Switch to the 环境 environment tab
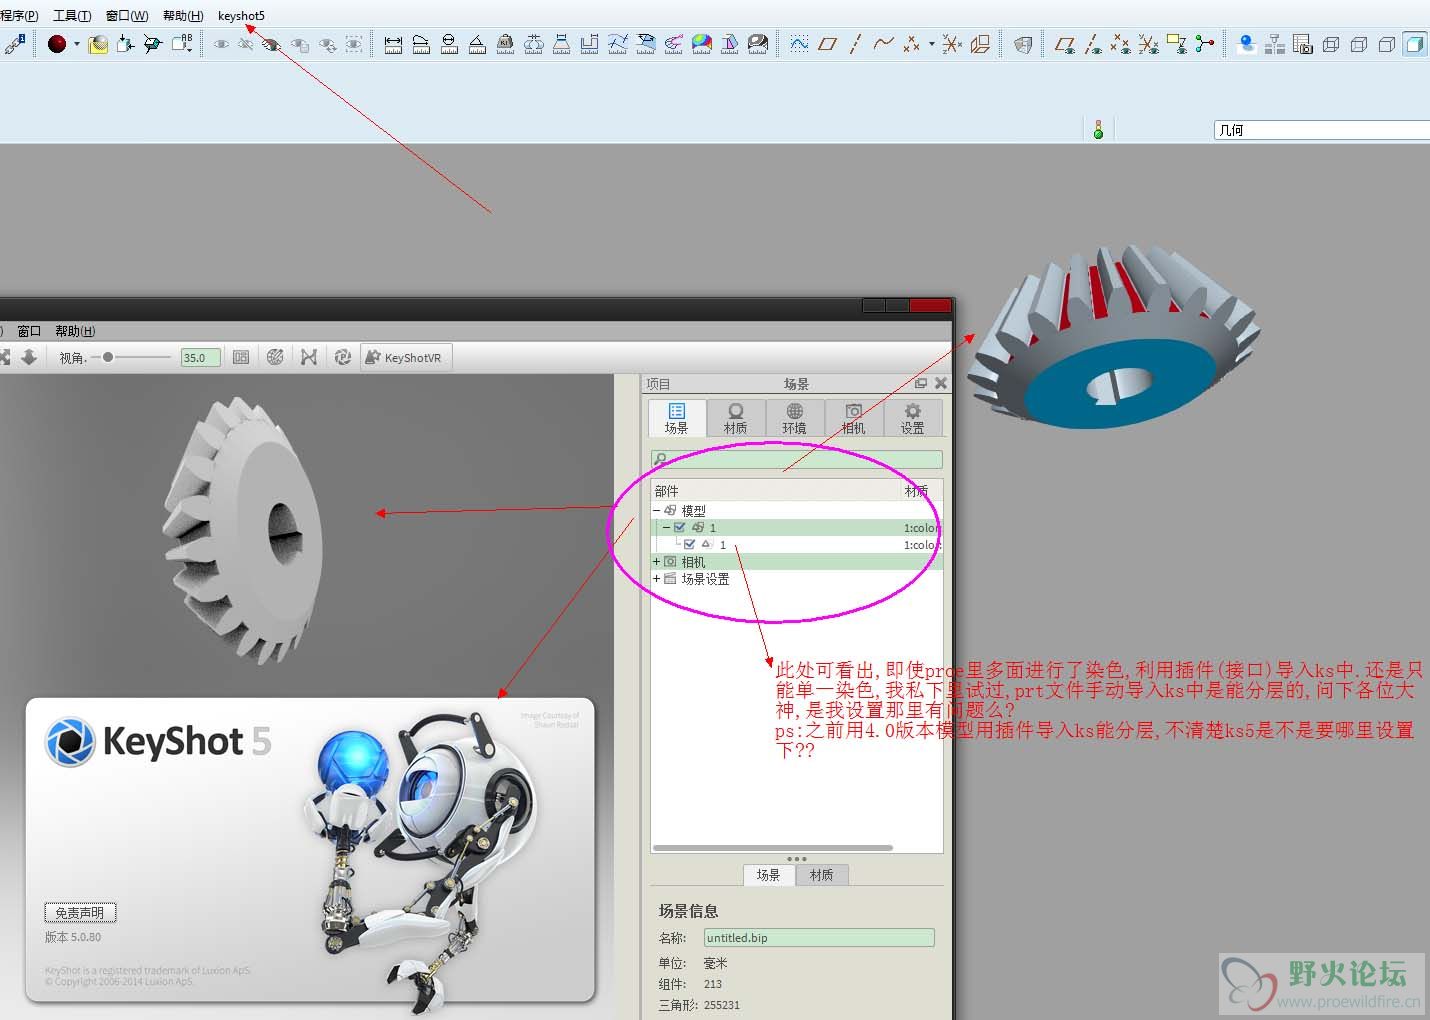Screen dimensions: 1430x1020 794,418
